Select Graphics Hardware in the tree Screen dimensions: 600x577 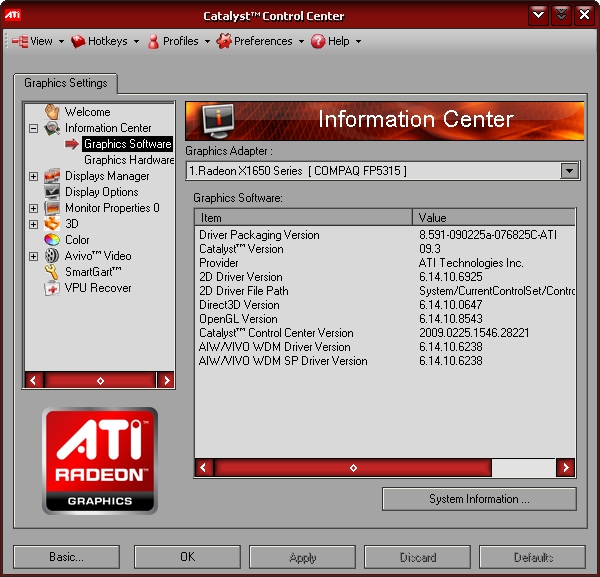click(x=129, y=160)
